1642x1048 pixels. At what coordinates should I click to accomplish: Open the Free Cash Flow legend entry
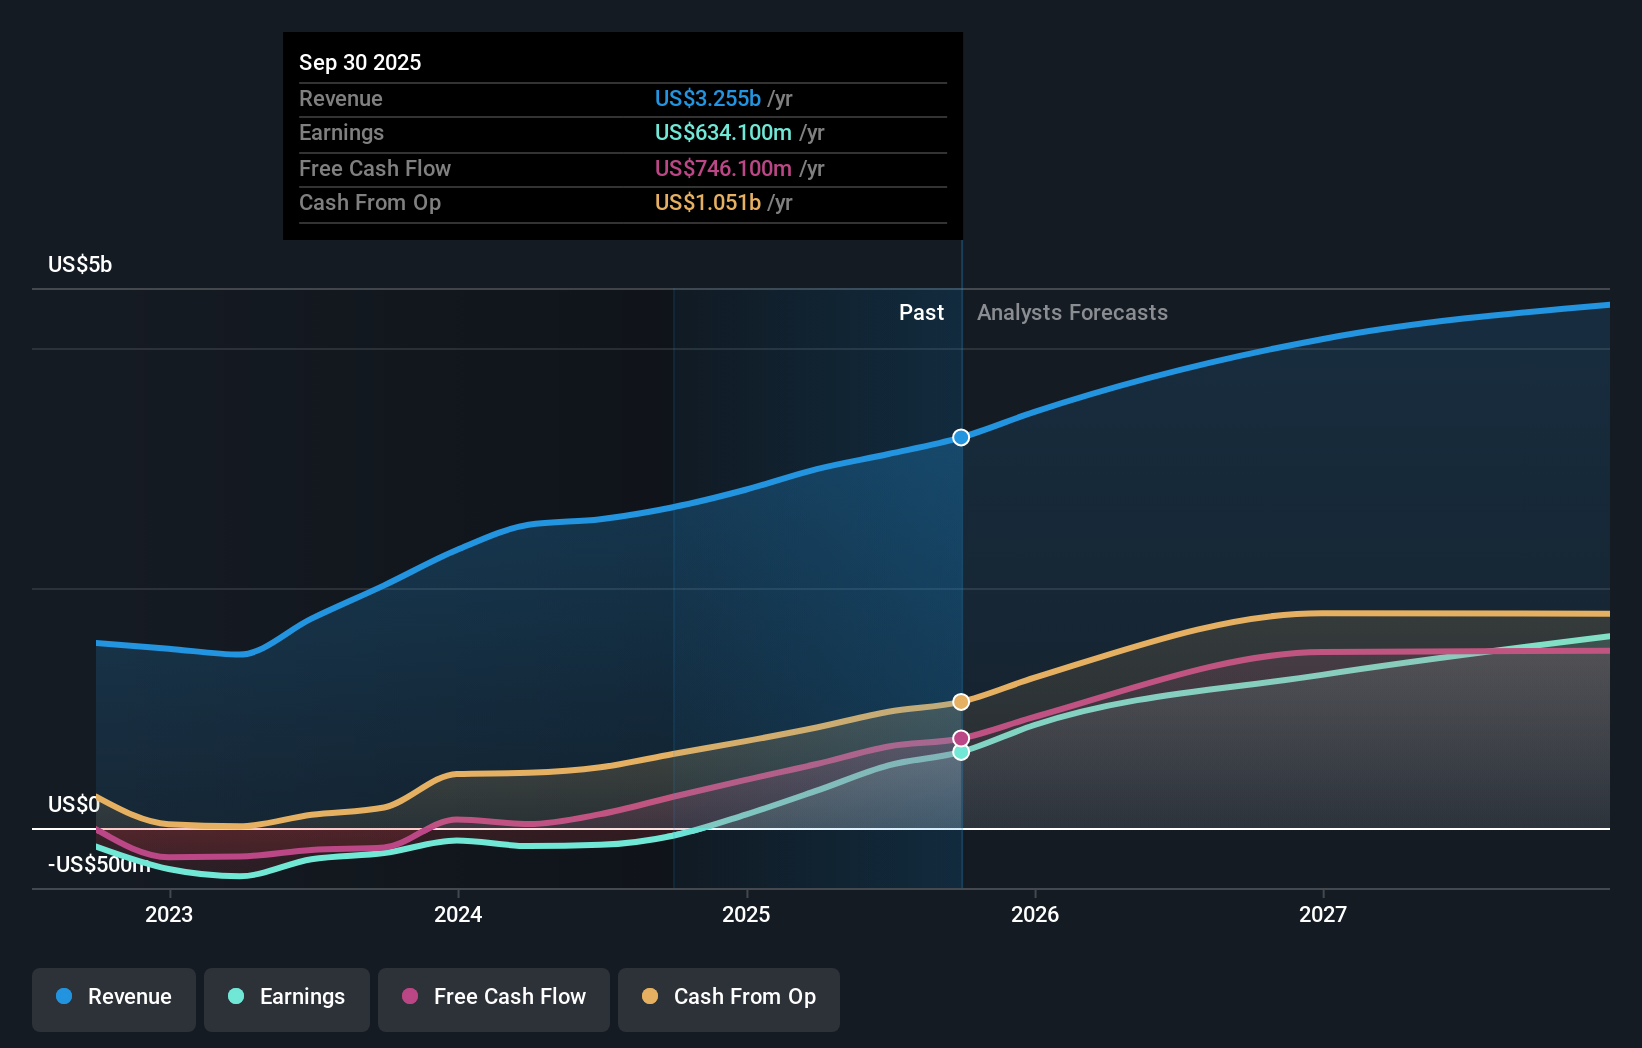click(x=493, y=999)
